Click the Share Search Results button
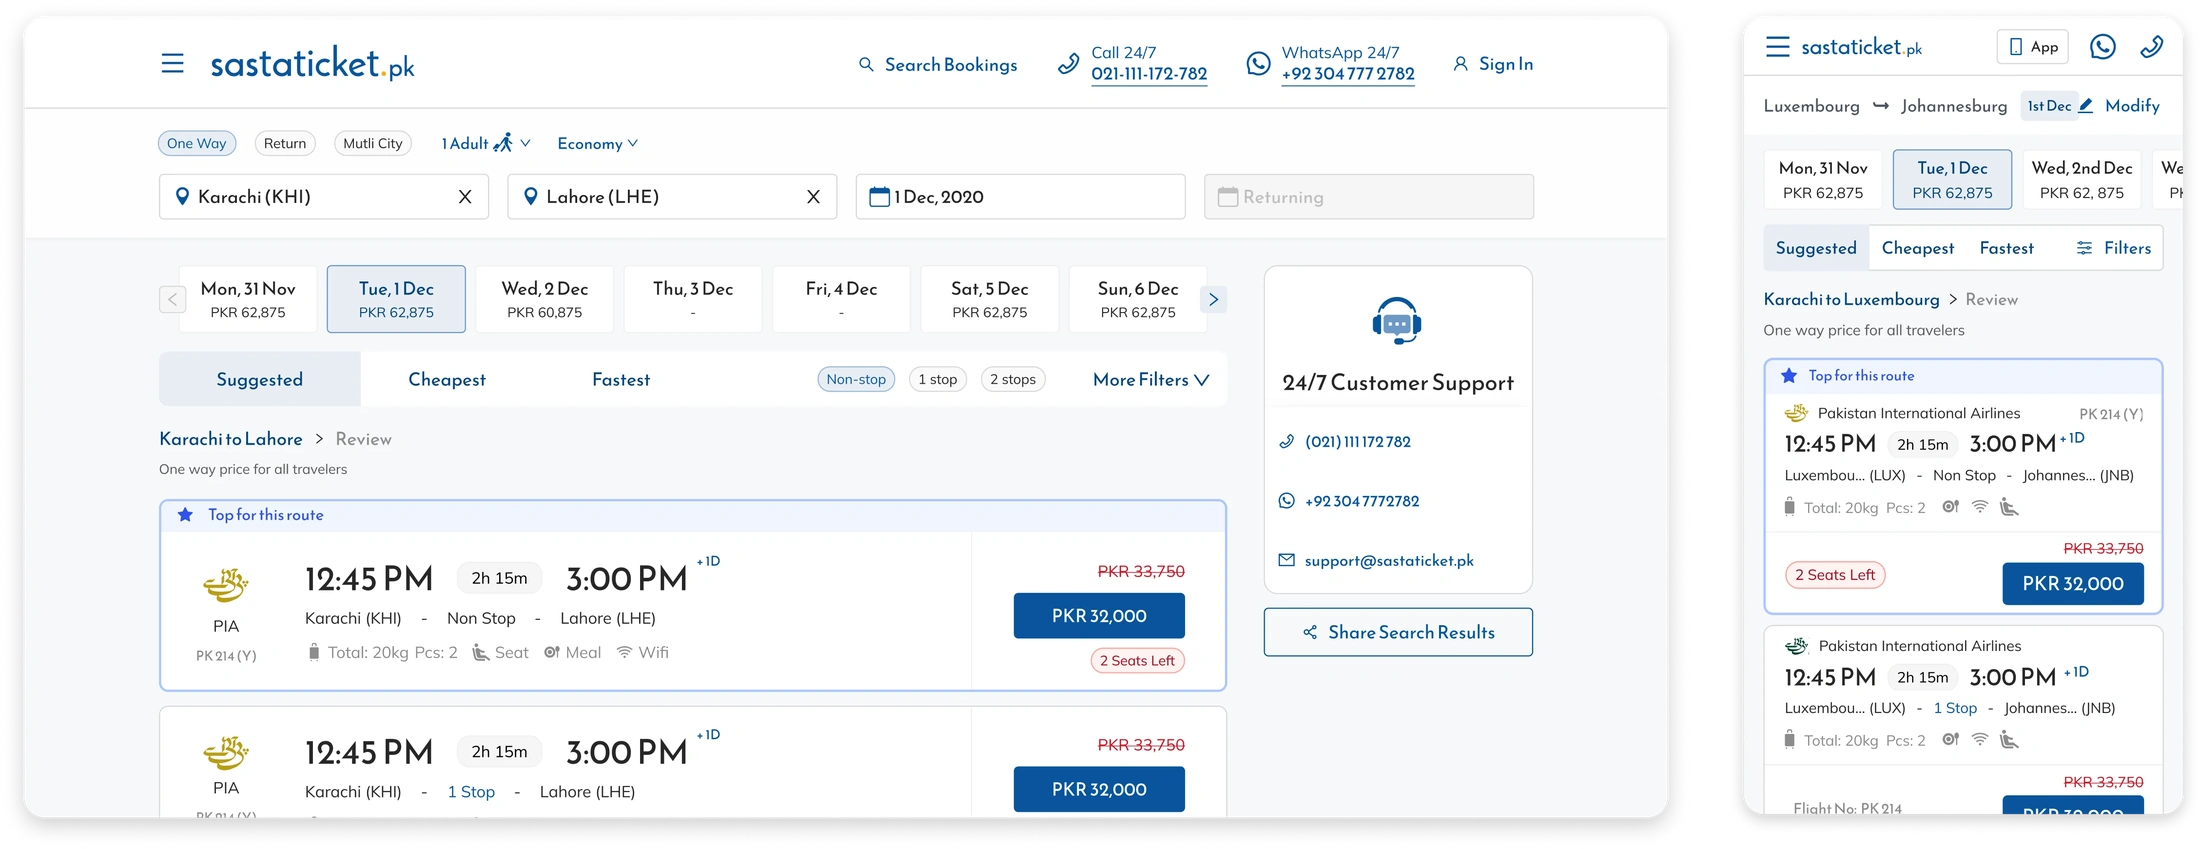 [x=1398, y=632]
